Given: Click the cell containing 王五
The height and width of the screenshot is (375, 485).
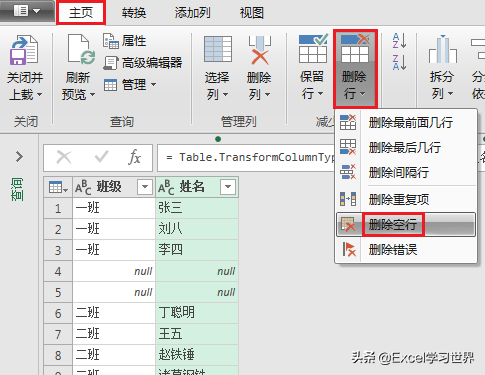Looking at the screenshot, I should [197, 334].
